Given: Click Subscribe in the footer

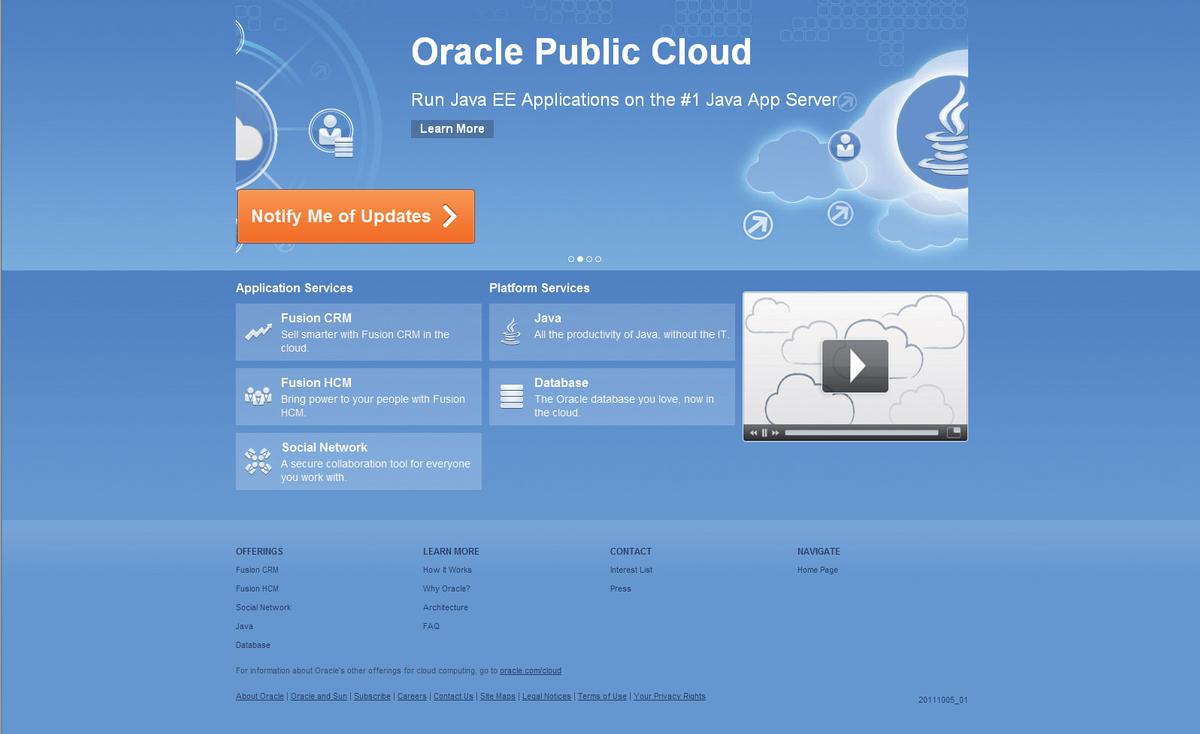Looking at the screenshot, I should (x=372, y=696).
